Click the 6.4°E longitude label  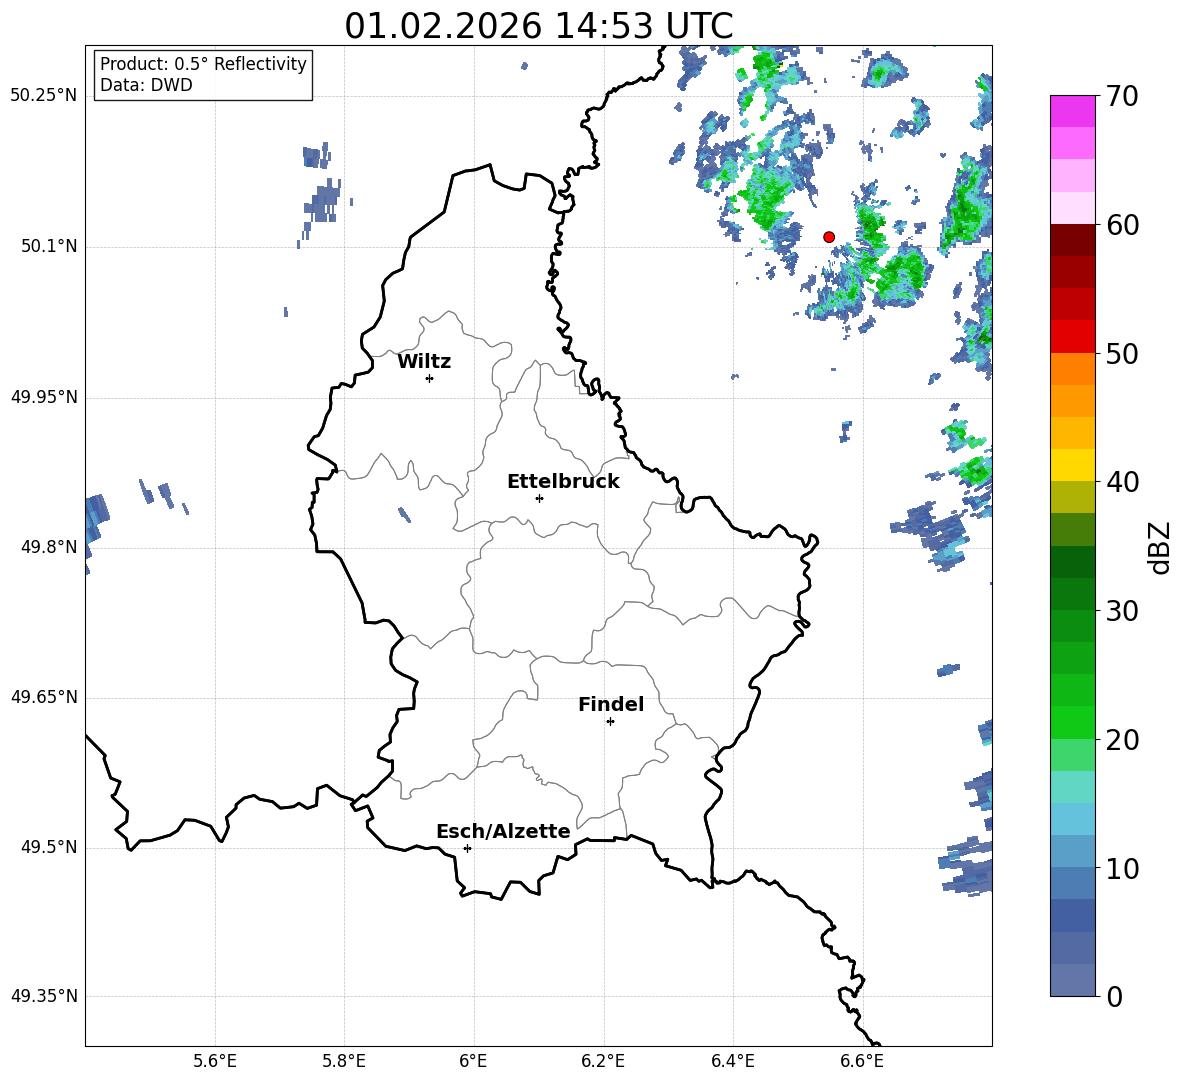click(732, 1061)
